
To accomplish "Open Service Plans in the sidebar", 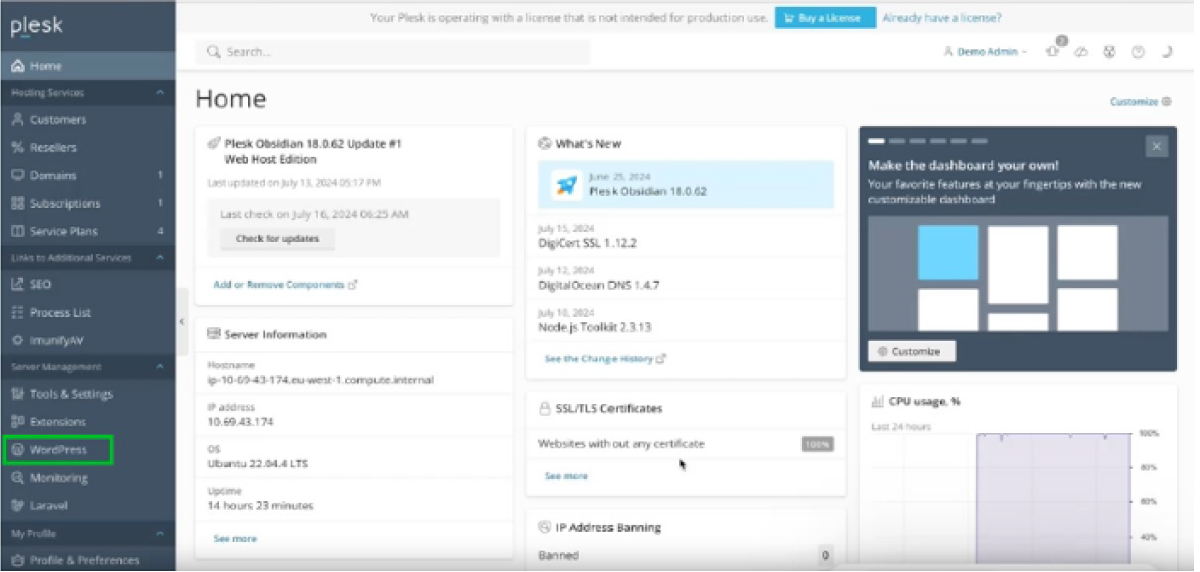I will pyautogui.click(x=88, y=232).
